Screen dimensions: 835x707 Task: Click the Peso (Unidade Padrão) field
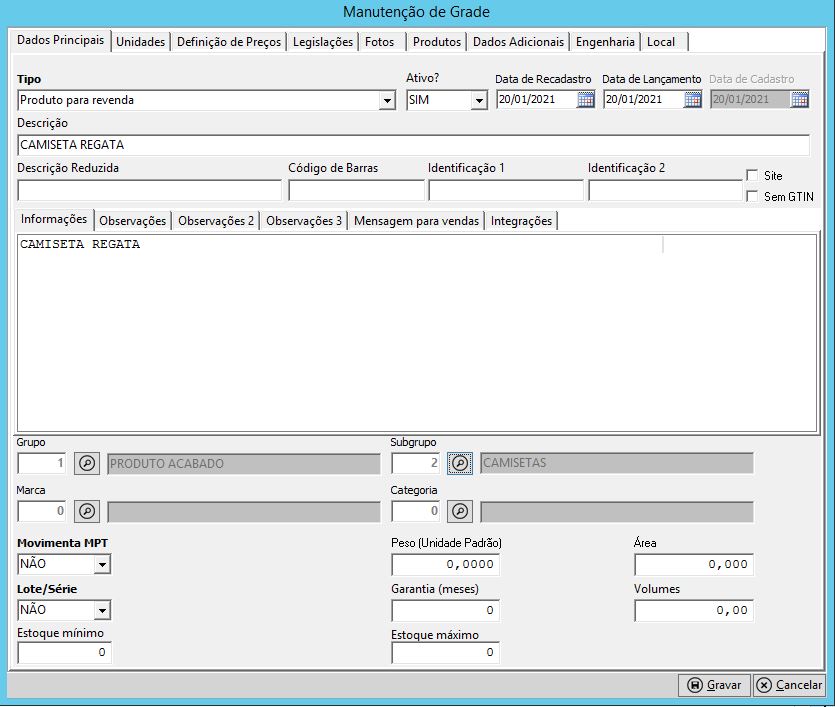pyautogui.click(x=445, y=564)
